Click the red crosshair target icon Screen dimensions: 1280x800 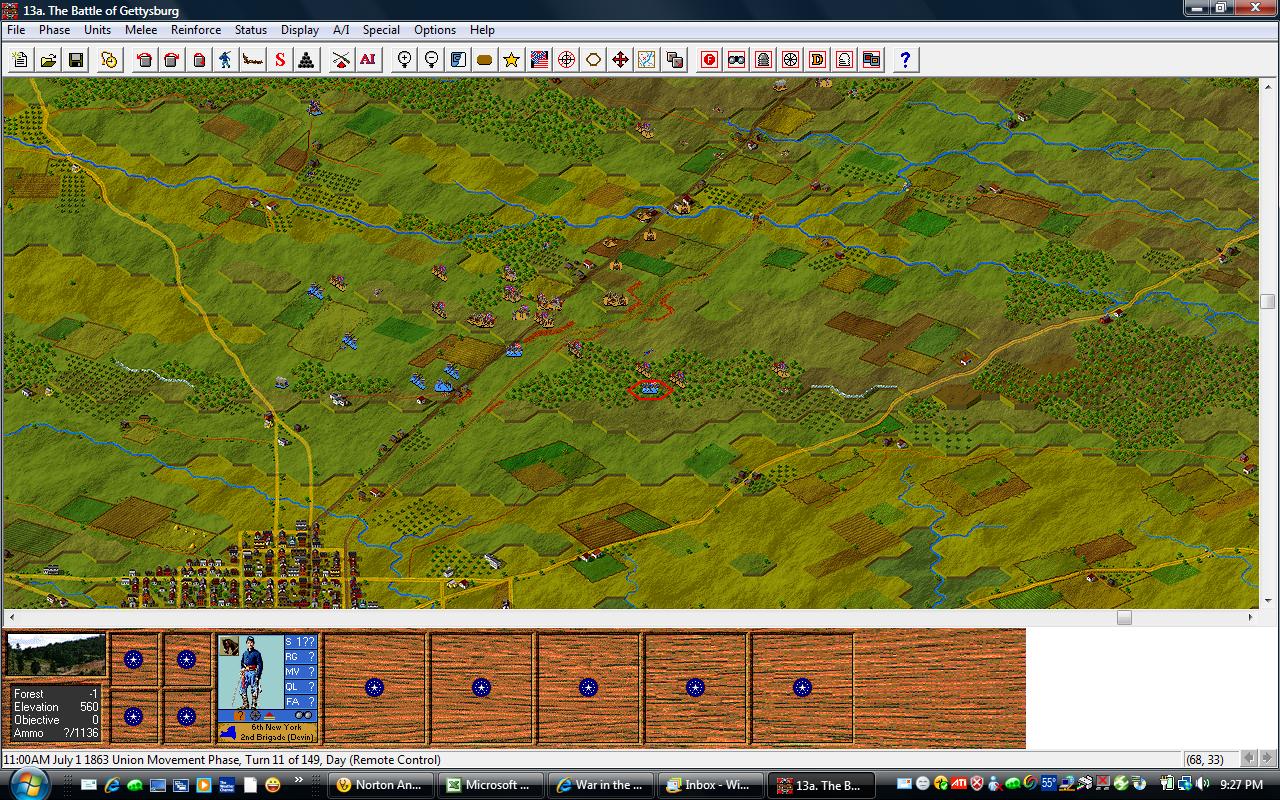(x=566, y=60)
